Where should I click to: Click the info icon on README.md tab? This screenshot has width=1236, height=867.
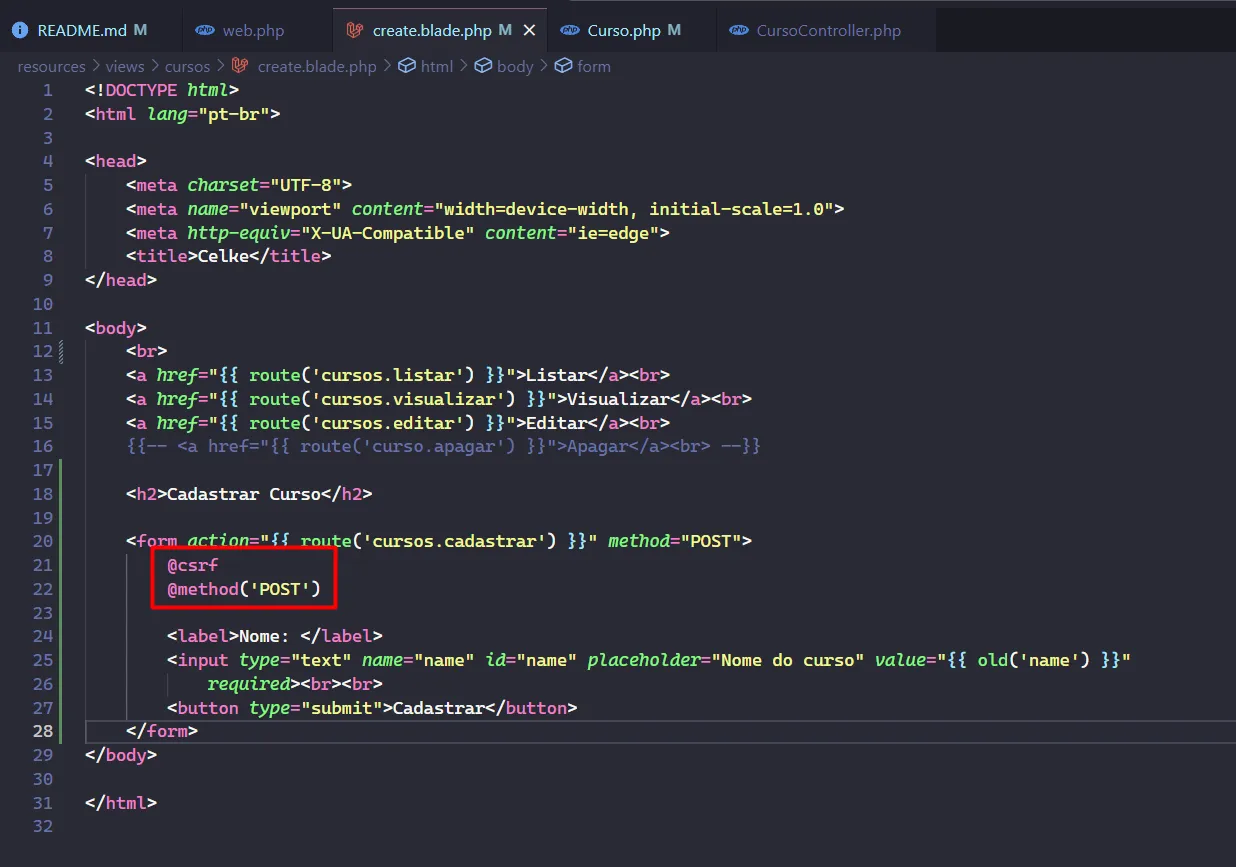click(x=20, y=30)
